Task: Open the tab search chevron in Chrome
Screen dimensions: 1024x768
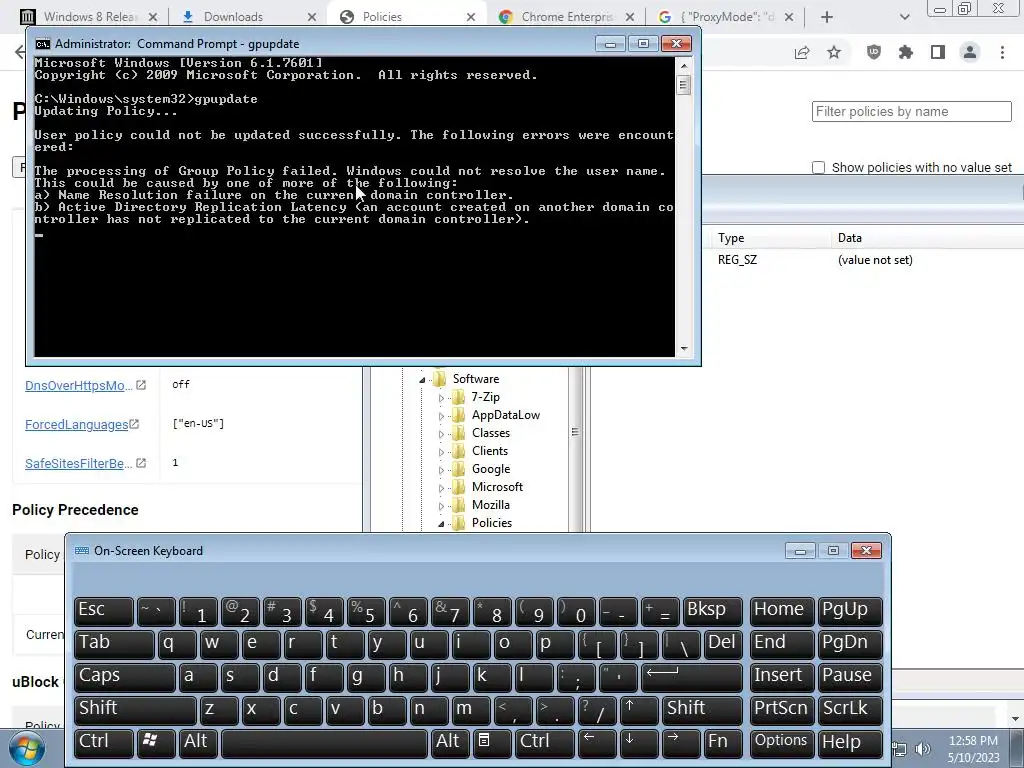Action: click(x=904, y=17)
